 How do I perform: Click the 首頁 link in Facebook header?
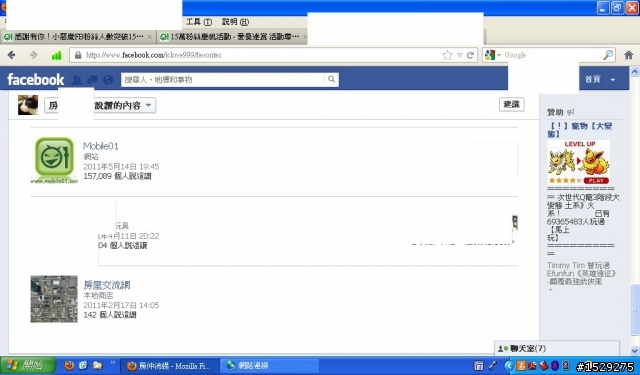[593, 80]
